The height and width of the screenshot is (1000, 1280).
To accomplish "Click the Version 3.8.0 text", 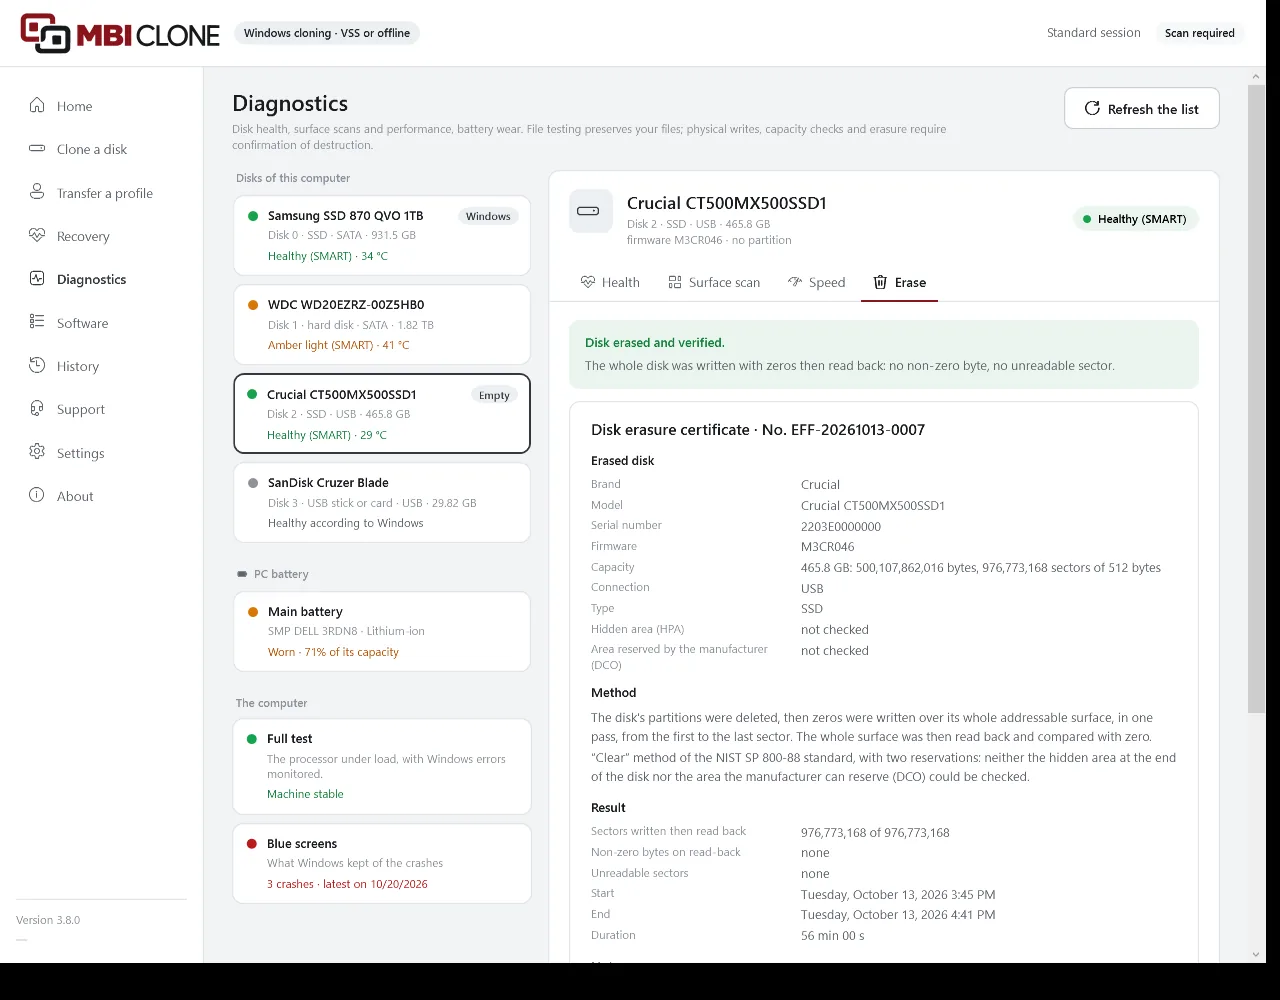I will coord(48,920).
